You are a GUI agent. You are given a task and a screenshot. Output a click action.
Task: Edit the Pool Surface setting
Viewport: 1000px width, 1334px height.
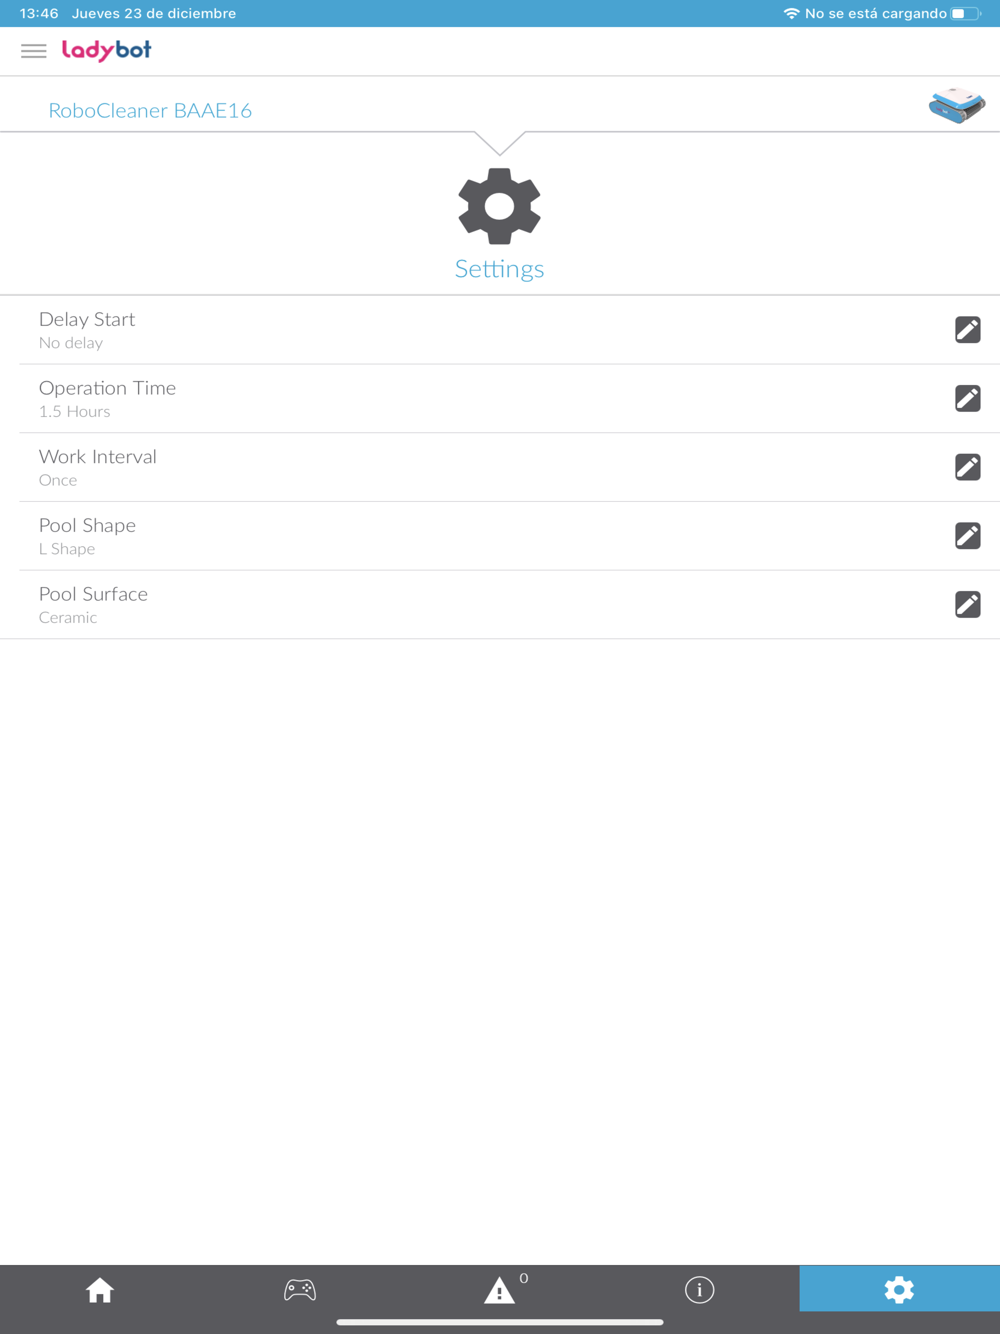[x=967, y=604]
